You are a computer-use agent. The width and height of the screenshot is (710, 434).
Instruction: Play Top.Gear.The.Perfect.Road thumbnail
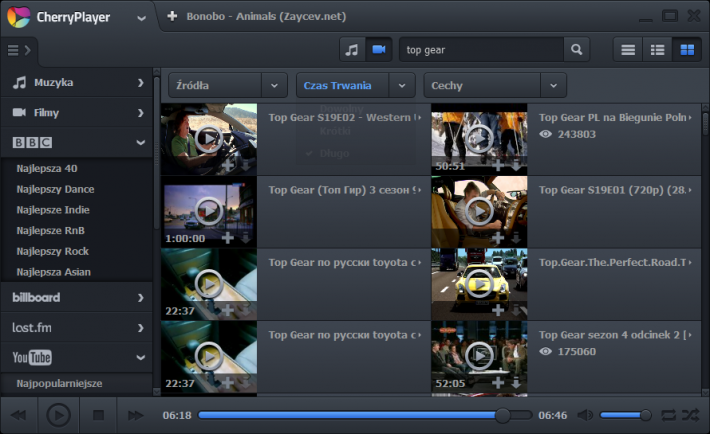pos(479,284)
